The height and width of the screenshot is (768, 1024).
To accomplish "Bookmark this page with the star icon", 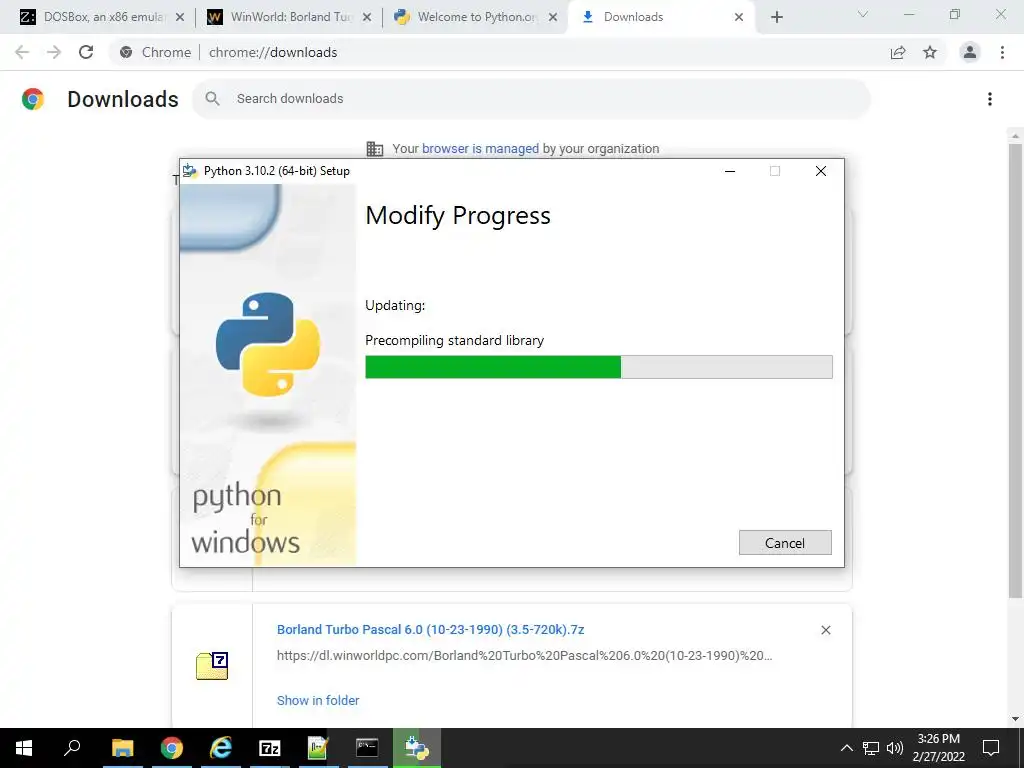I will click(x=930, y=52).
